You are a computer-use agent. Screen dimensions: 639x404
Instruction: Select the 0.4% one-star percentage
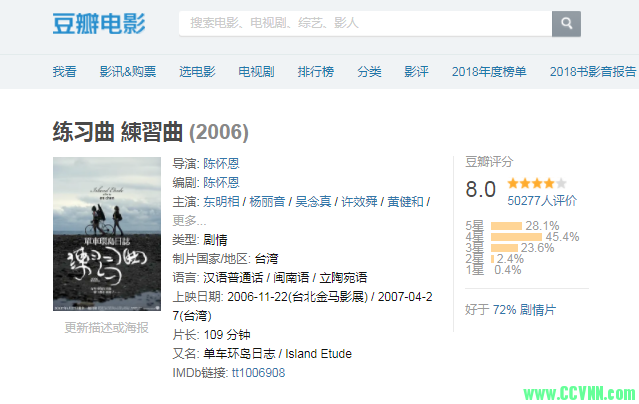pyautogui.click(x=508, y=270)
